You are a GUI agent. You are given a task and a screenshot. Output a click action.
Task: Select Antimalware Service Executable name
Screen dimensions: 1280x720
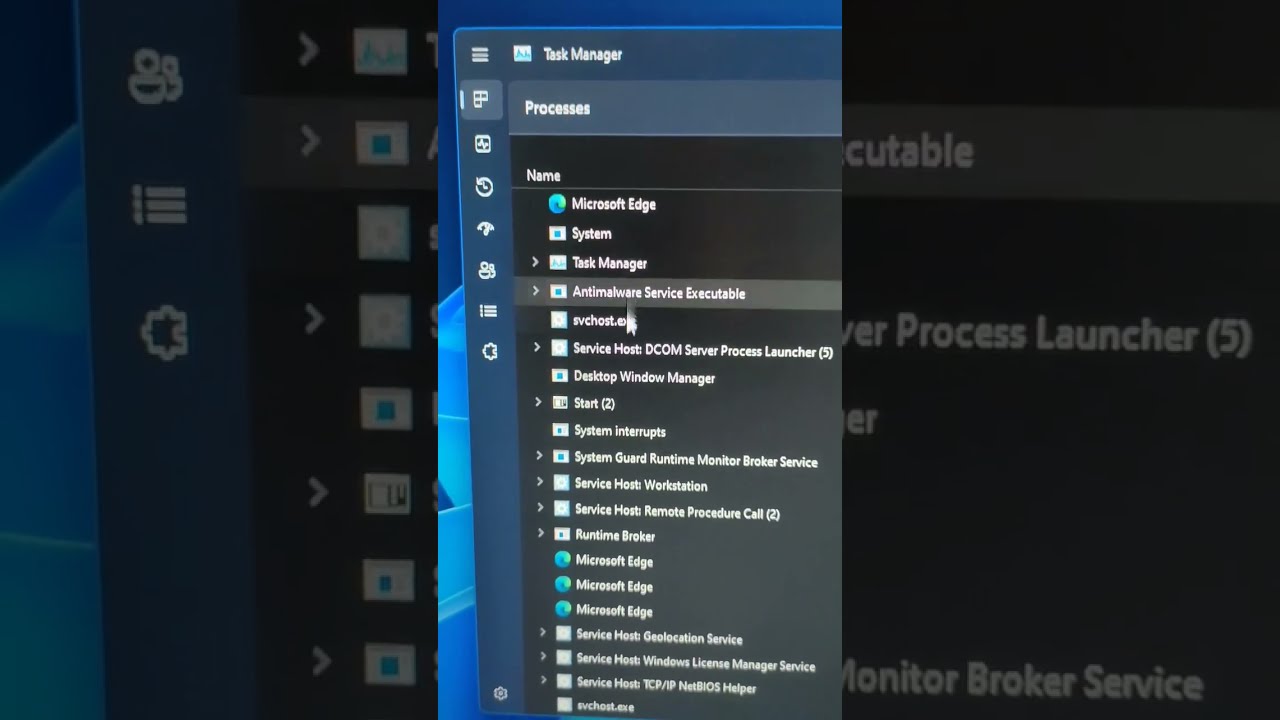658,294
